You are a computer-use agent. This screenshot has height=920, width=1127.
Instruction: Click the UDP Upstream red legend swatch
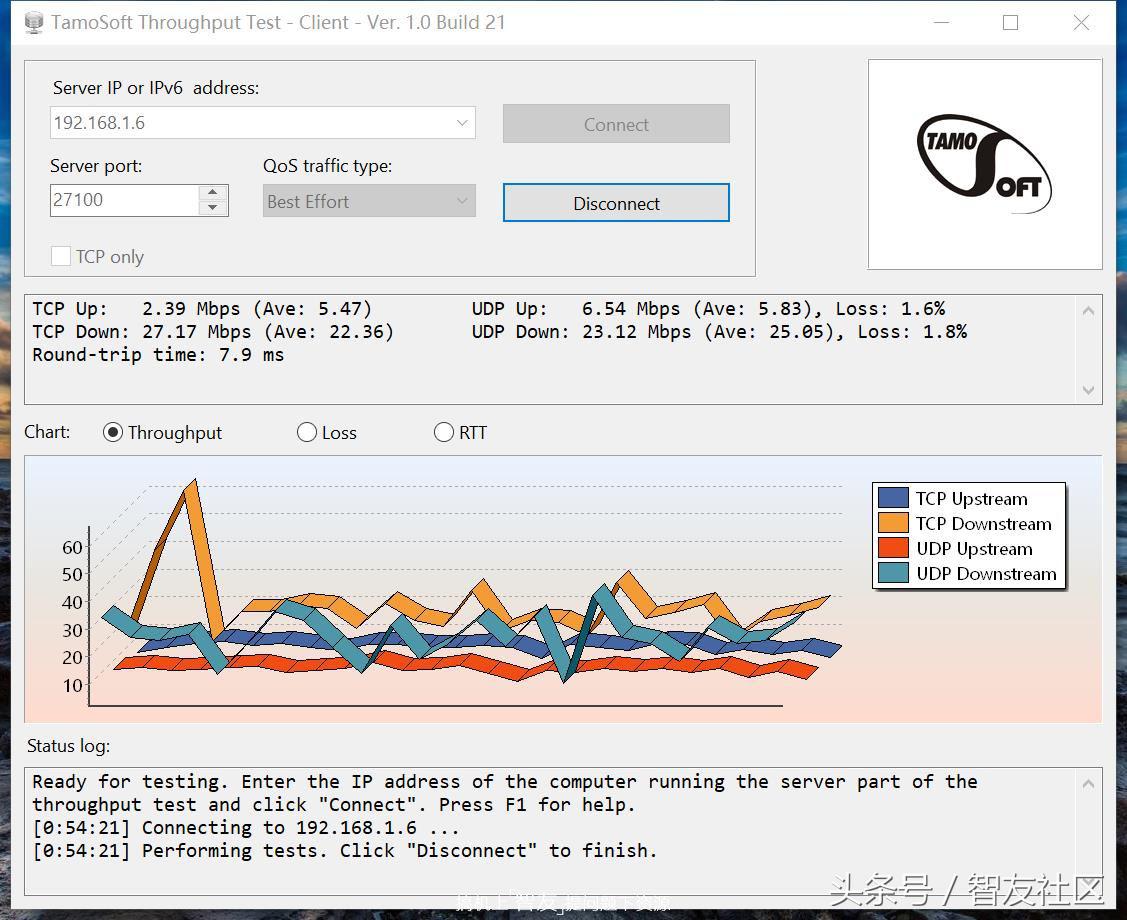click(x=893, y=548)
